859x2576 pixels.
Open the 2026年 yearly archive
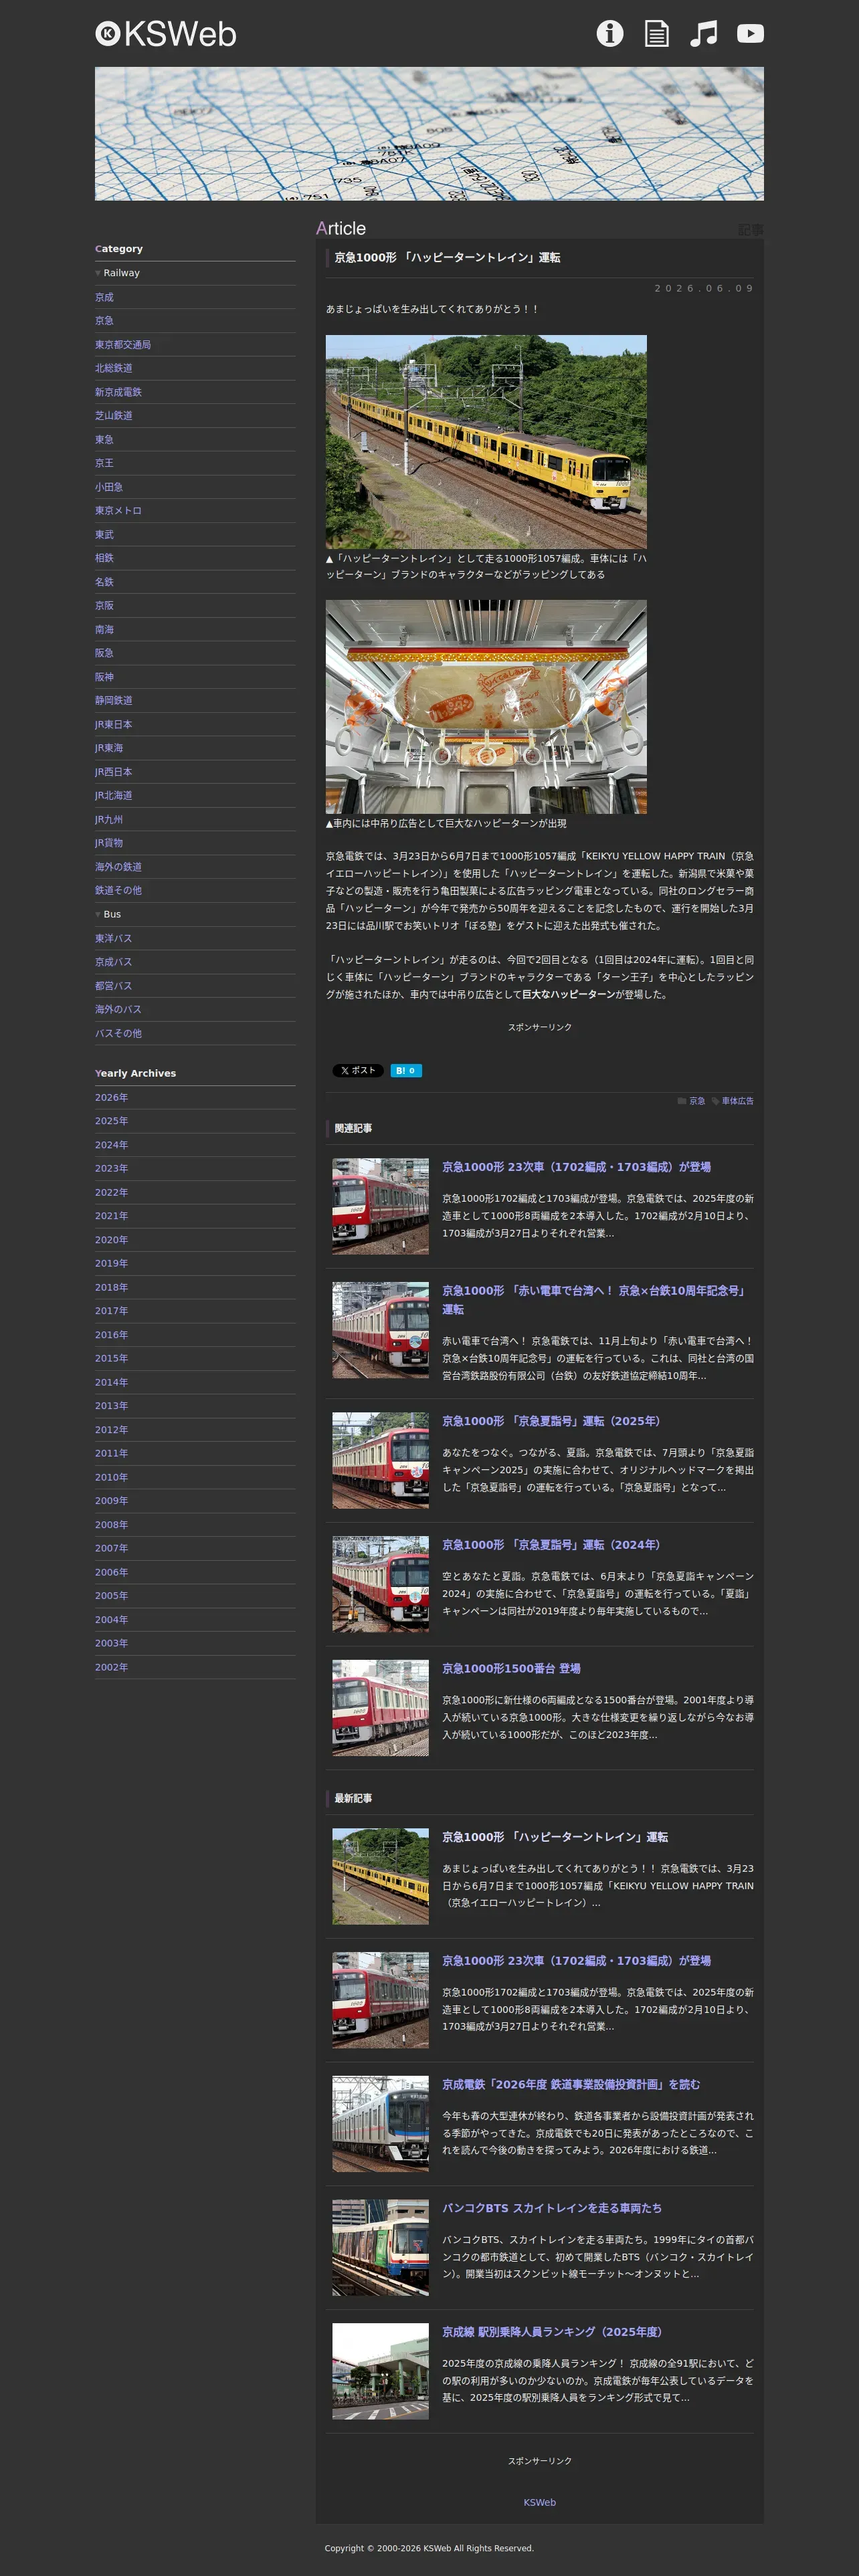pyautogui.click(x=111, y=1098)
